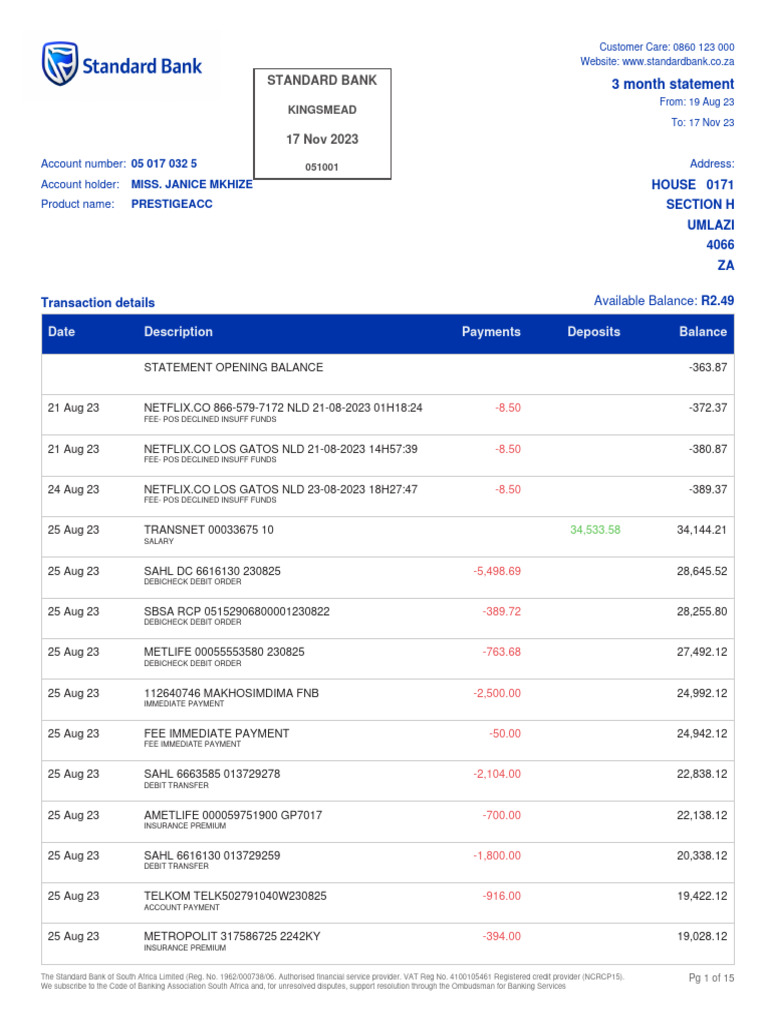Click the SAHL DC 6616130 230825 description
768x1024 pixels.
click(x=212, y=571)
